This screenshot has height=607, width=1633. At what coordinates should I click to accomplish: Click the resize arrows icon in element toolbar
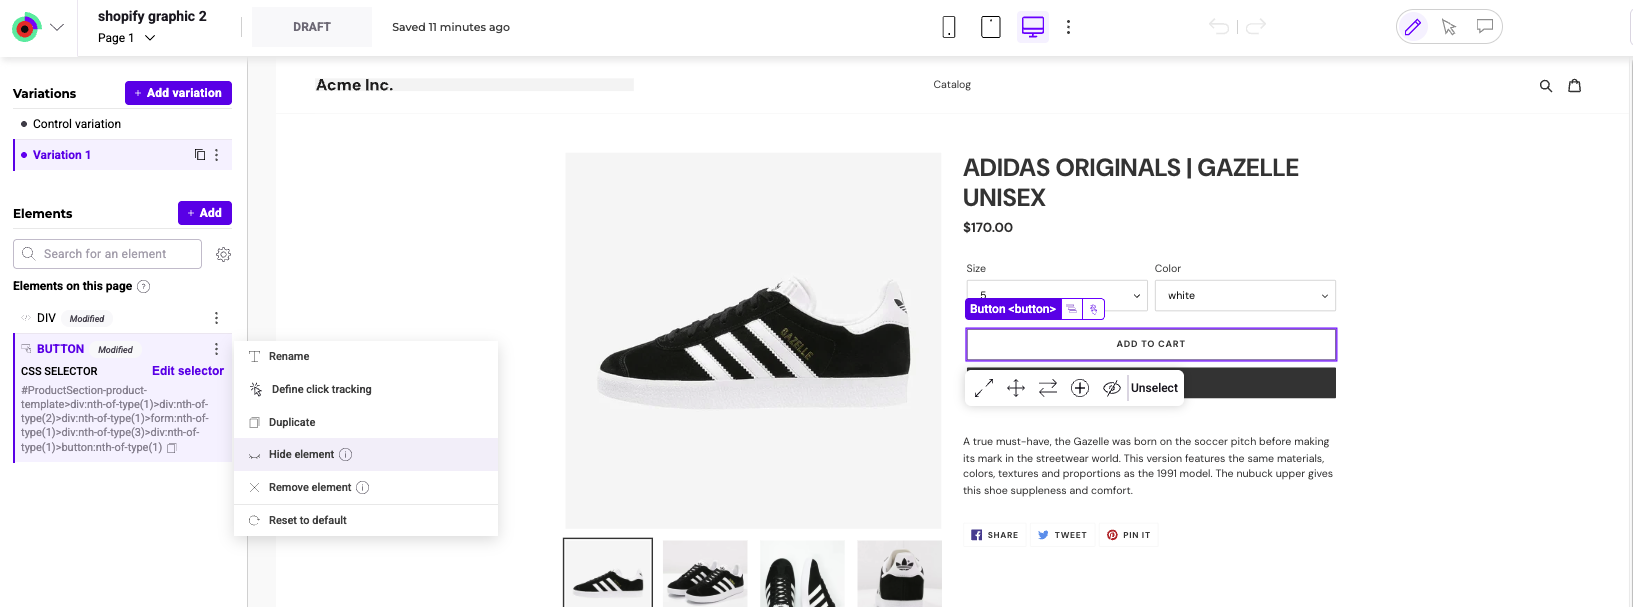[x=984, y=388]
